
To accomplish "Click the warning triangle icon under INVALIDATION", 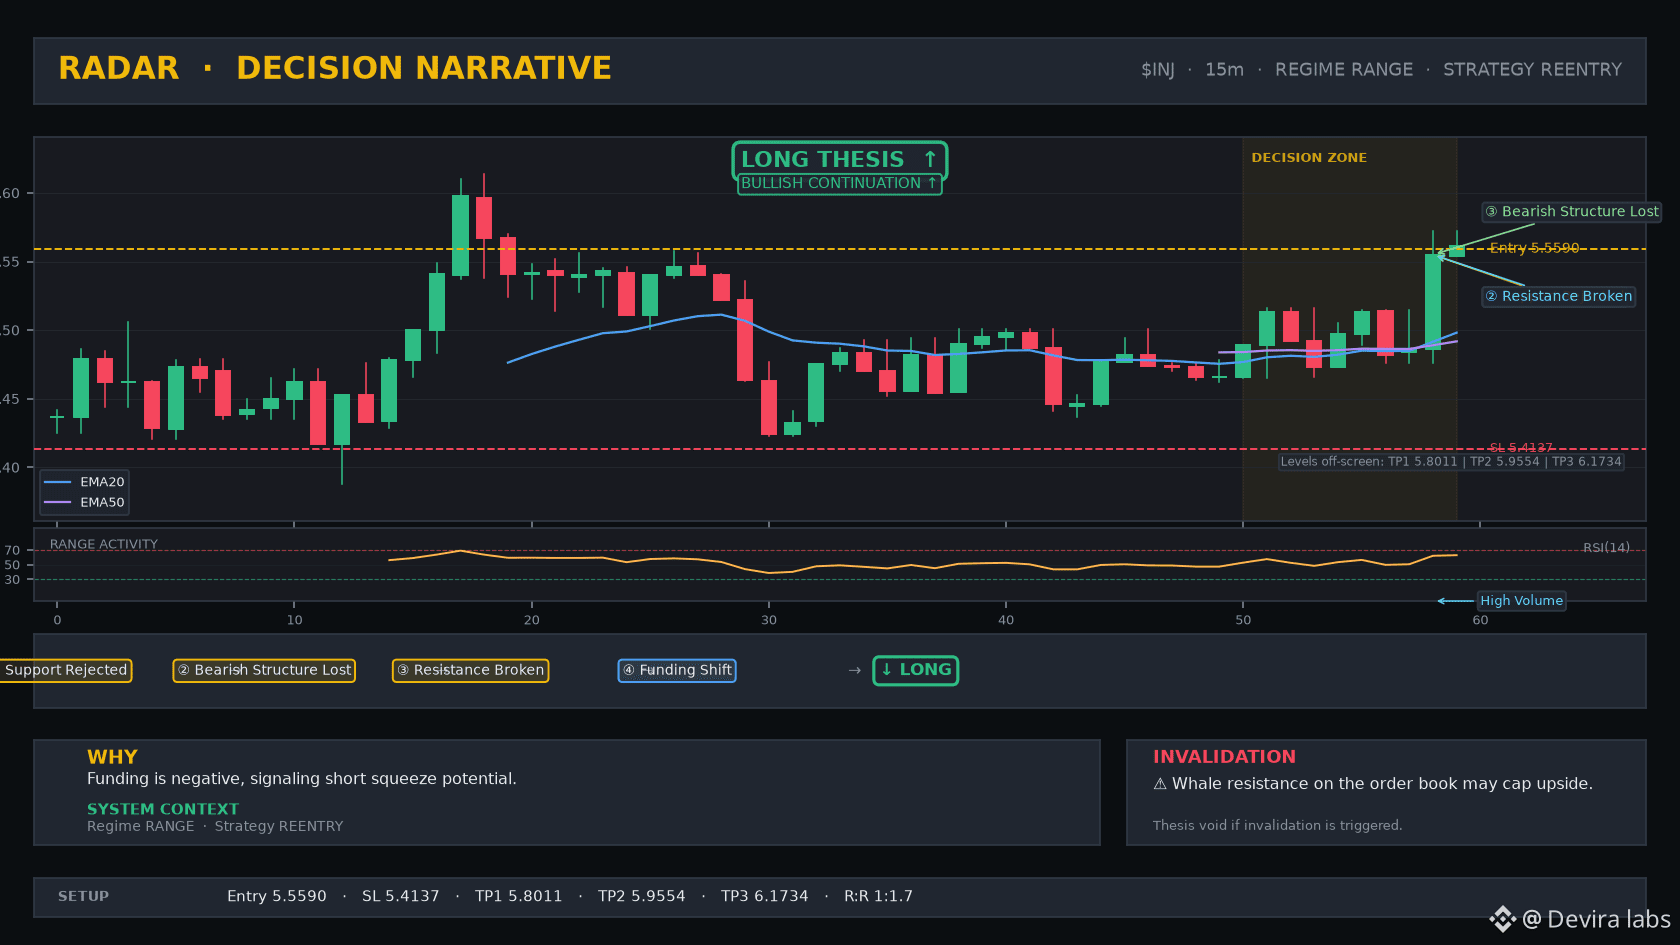I will tap(1160, 784).
